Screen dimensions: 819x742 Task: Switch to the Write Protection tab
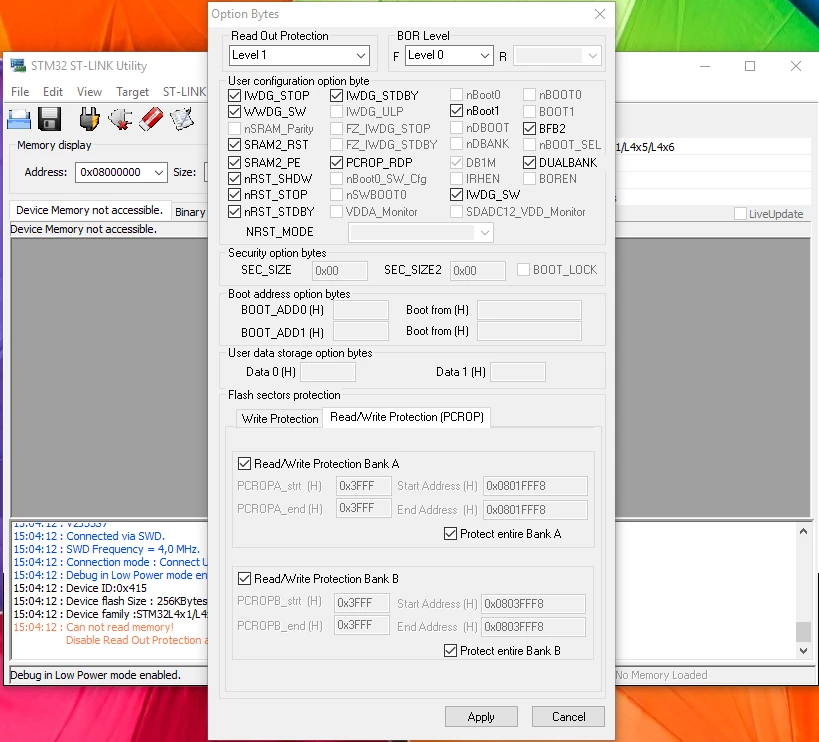tap(279, 419)
